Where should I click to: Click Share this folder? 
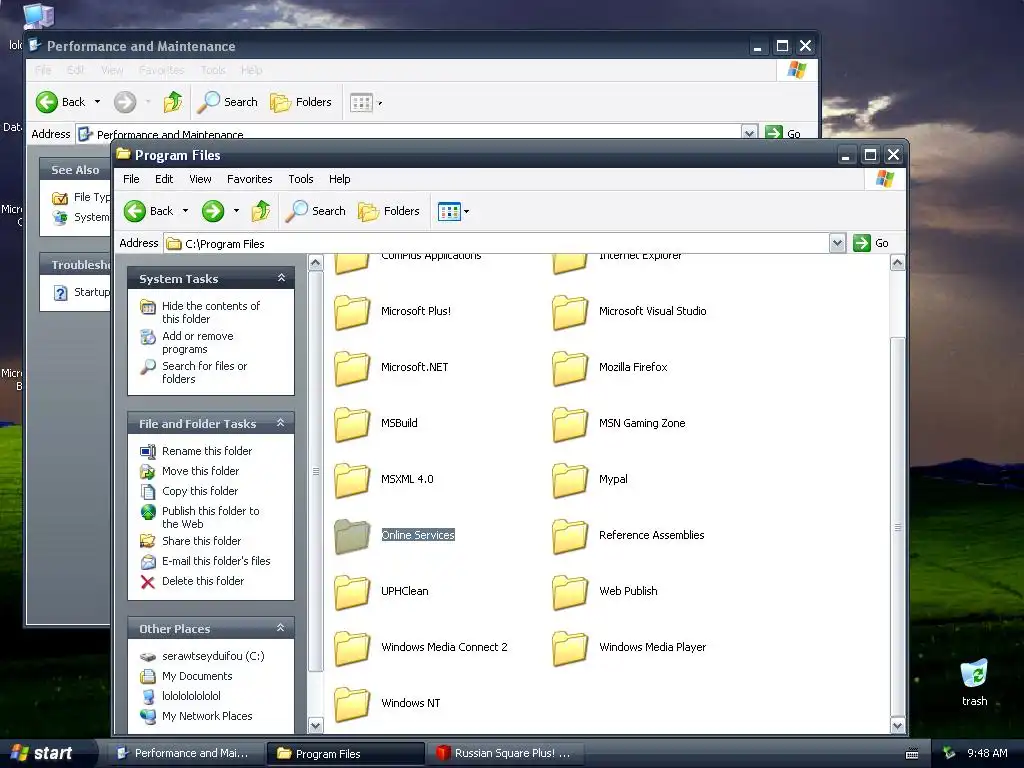[201, 541]
